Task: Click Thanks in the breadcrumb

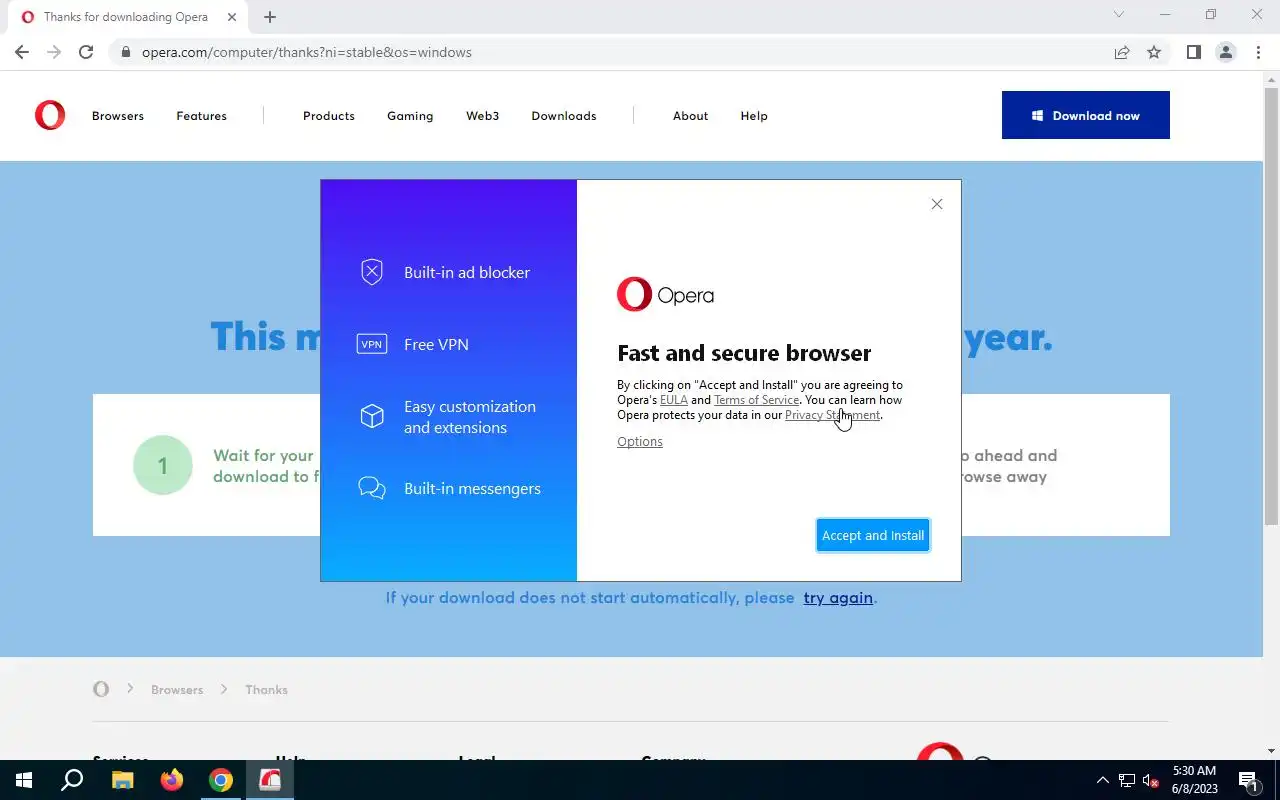Action: (266, 690)
